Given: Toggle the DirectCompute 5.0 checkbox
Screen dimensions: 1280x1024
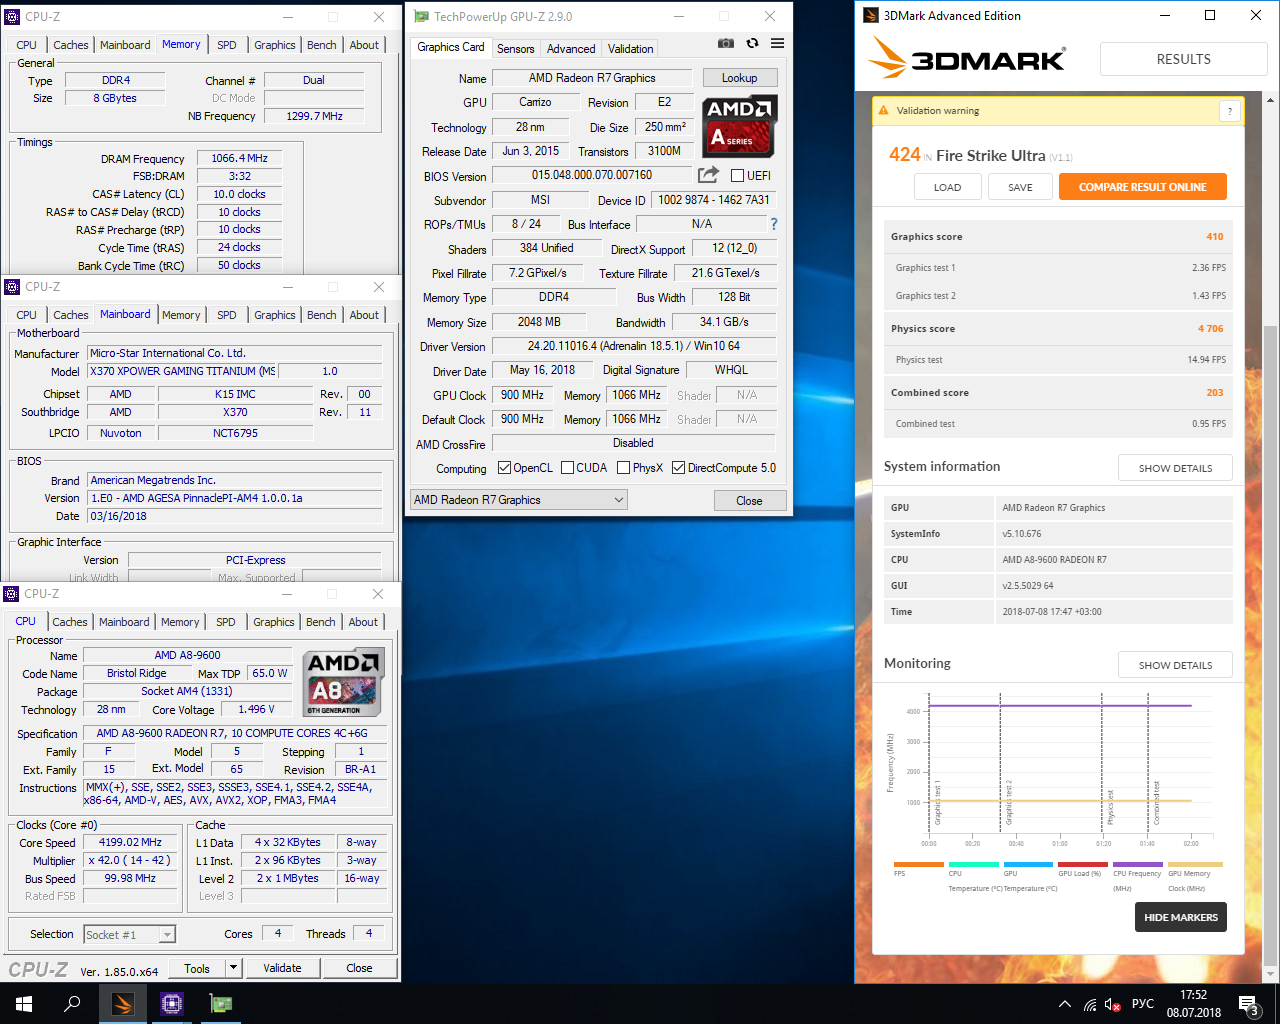Looking at the screenshot, I should 678,468.
